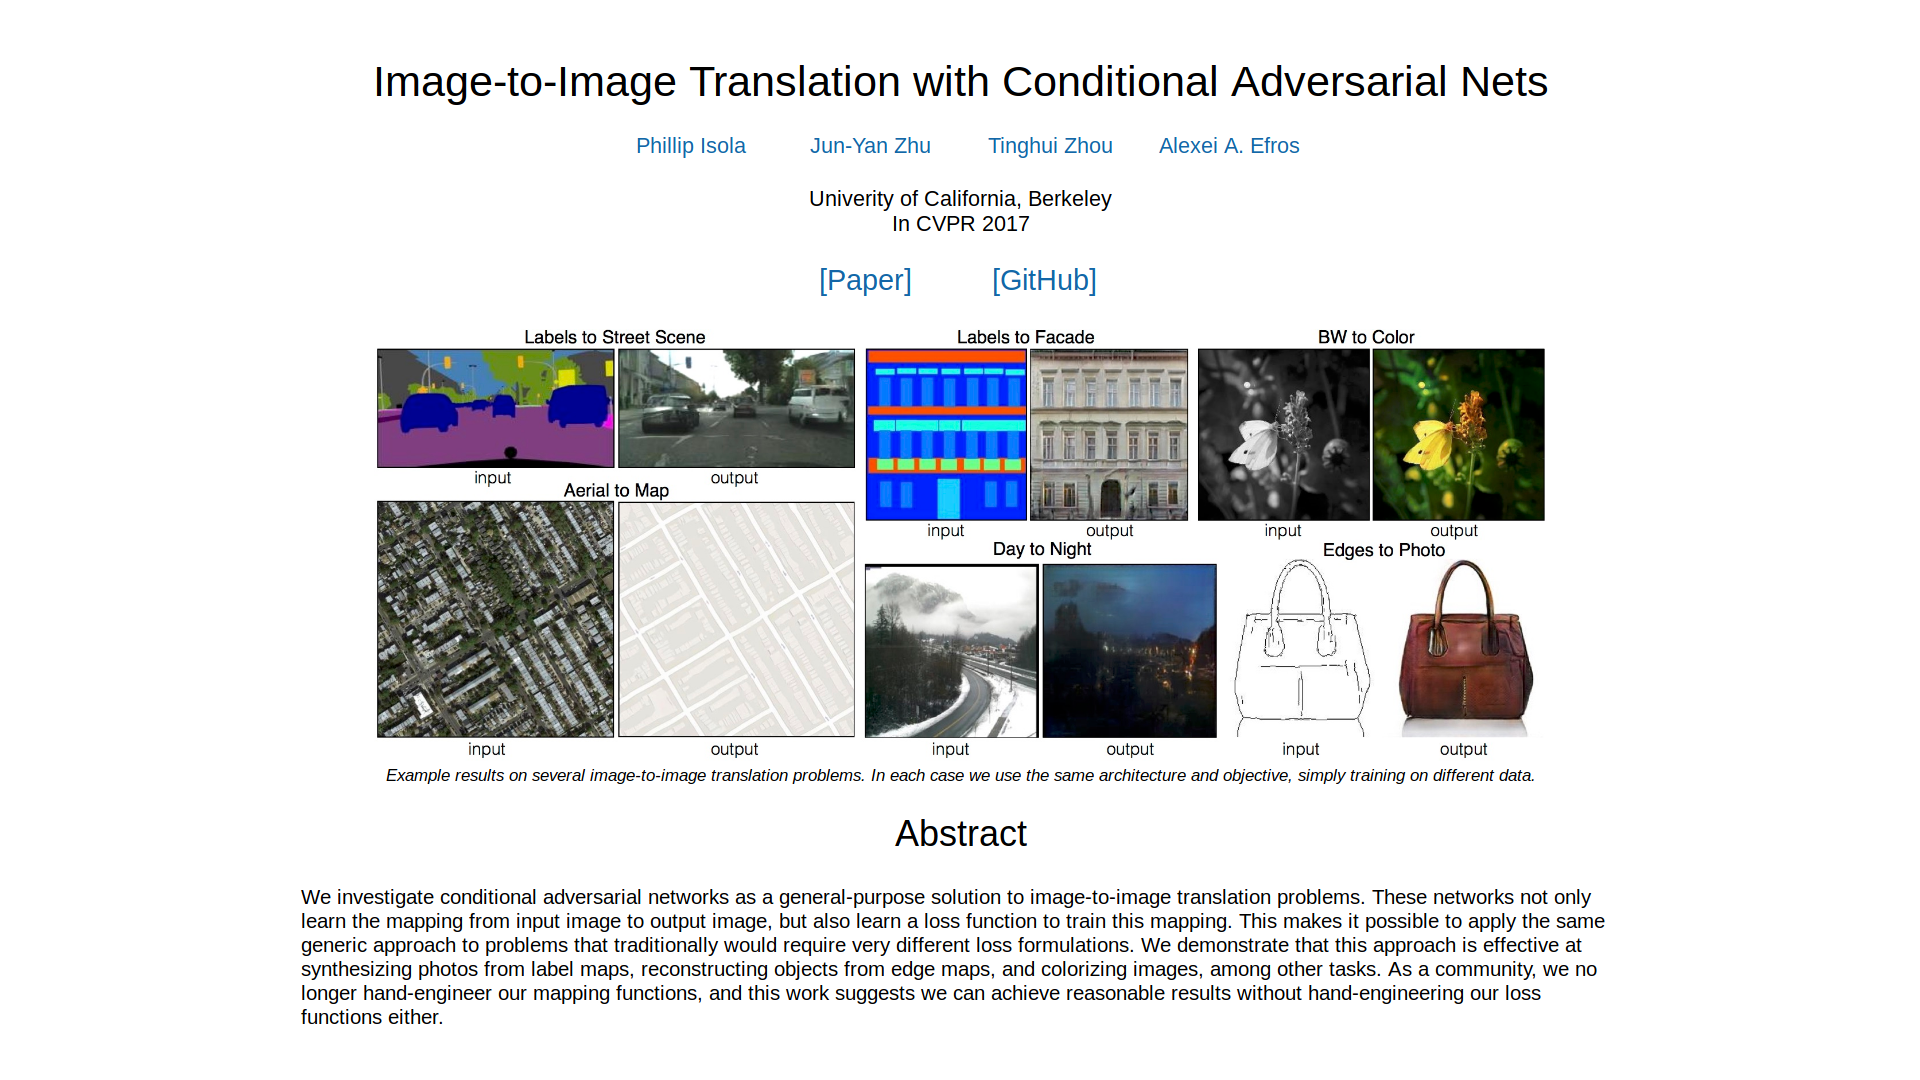This screenshot has height=1080, width=1920.
Task: Click the 'Labels to Facade' caption
Action: 1026,337
